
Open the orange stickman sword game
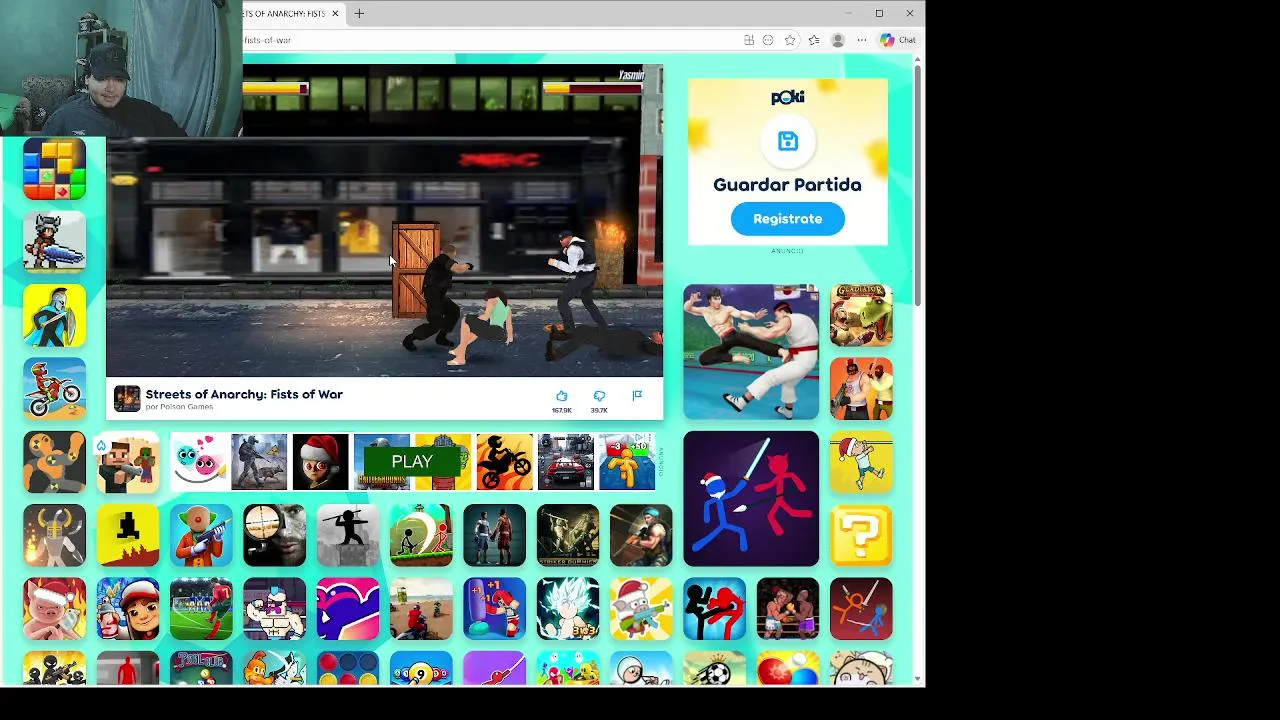click(x=861, y=609)
